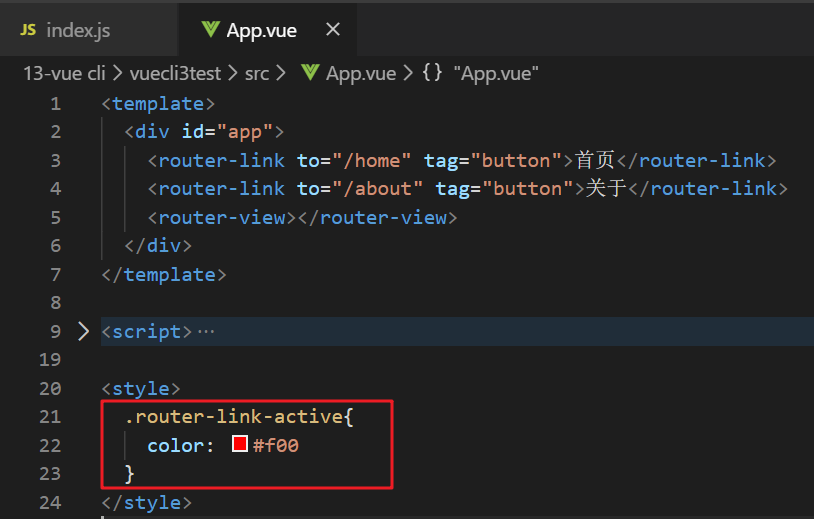The width and height of the screenshot is (814, 519).
Task: Select the App.vue editor tab
Action: click(261, 30)
